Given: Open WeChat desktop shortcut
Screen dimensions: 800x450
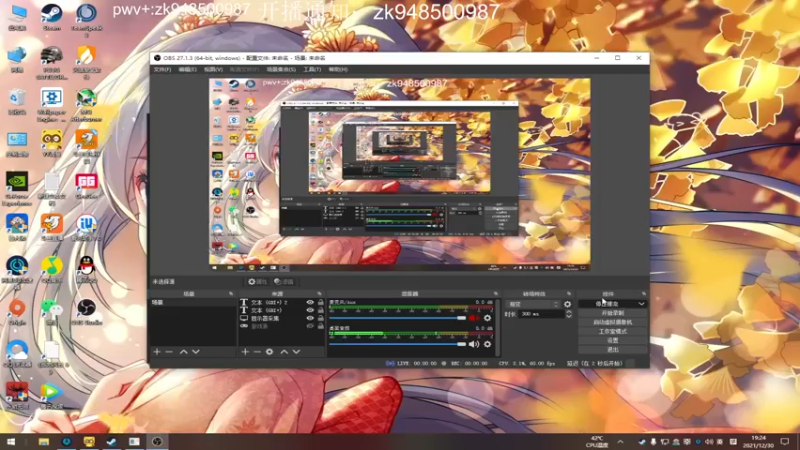Looking at the screenshot, I should point(52,312).
